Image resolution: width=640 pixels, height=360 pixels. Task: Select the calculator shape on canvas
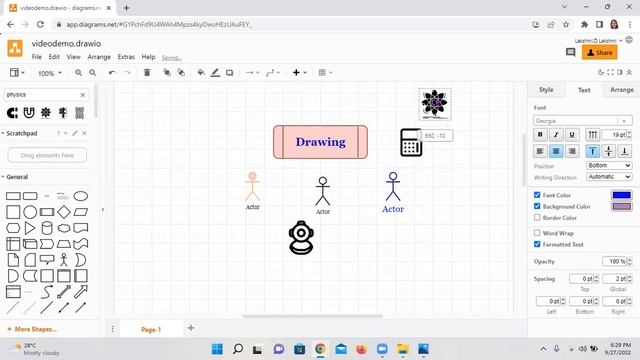click(x=411, y=142)
